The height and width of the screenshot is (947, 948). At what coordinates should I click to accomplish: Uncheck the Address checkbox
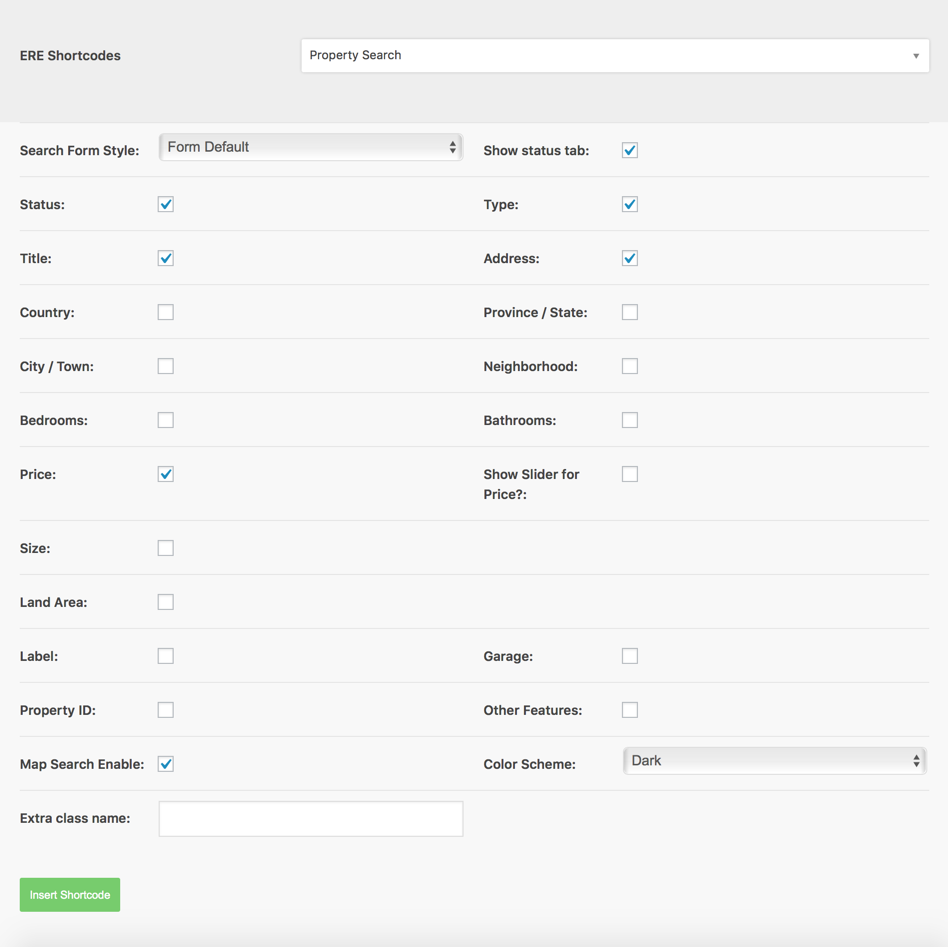[630, 258]
